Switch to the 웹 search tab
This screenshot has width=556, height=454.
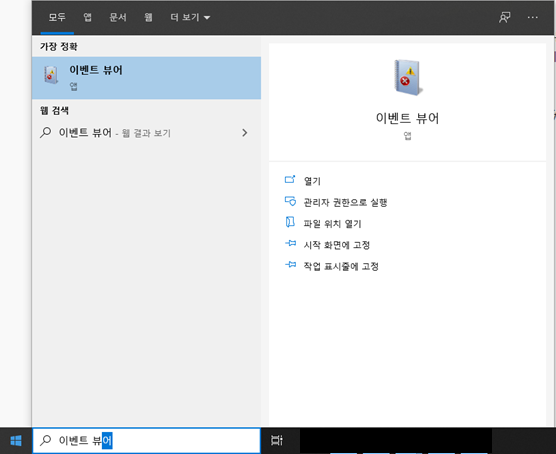tap(148, 17)
